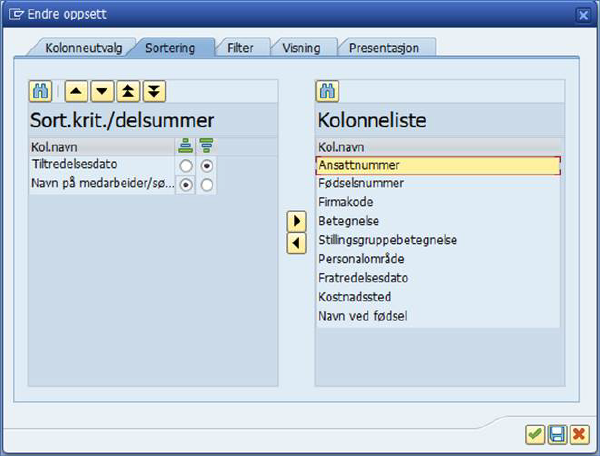Image resolution: width=600 pixels, height=456 pixels.
Task: Select Stillingsgruppebetegnelse in the column list
Action: pyautogui.click(x=438, y=240)
